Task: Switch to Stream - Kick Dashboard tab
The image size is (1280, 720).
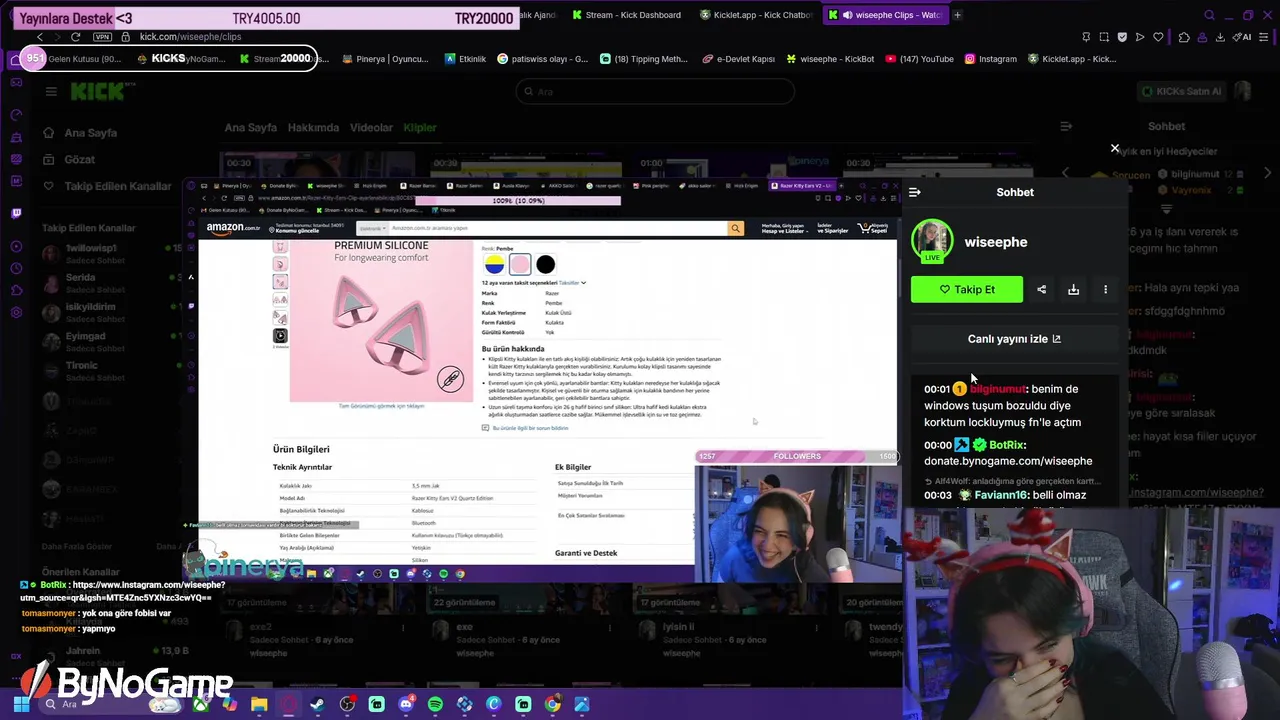Action: click(627, 15)
